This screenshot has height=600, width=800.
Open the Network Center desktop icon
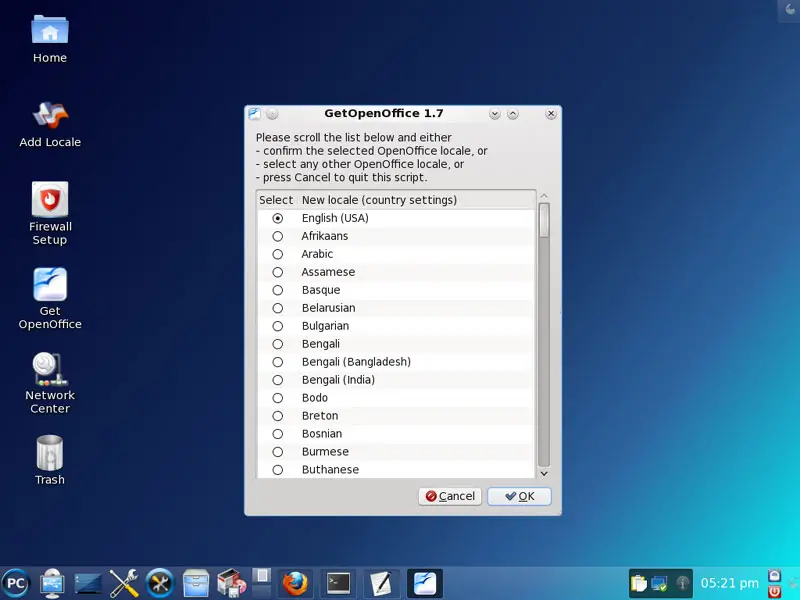point(49,383)
